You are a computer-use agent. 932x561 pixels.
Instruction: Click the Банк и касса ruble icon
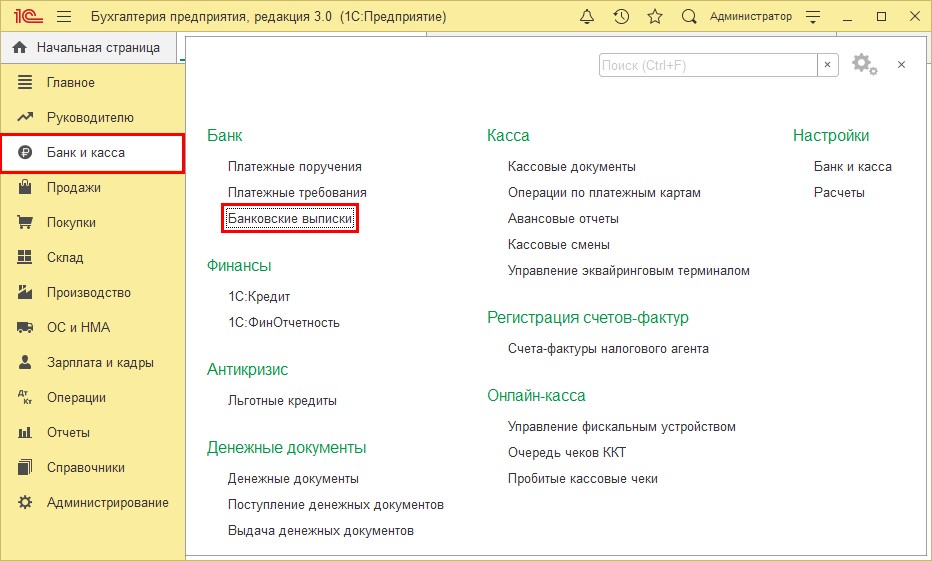tap(25, 153)
